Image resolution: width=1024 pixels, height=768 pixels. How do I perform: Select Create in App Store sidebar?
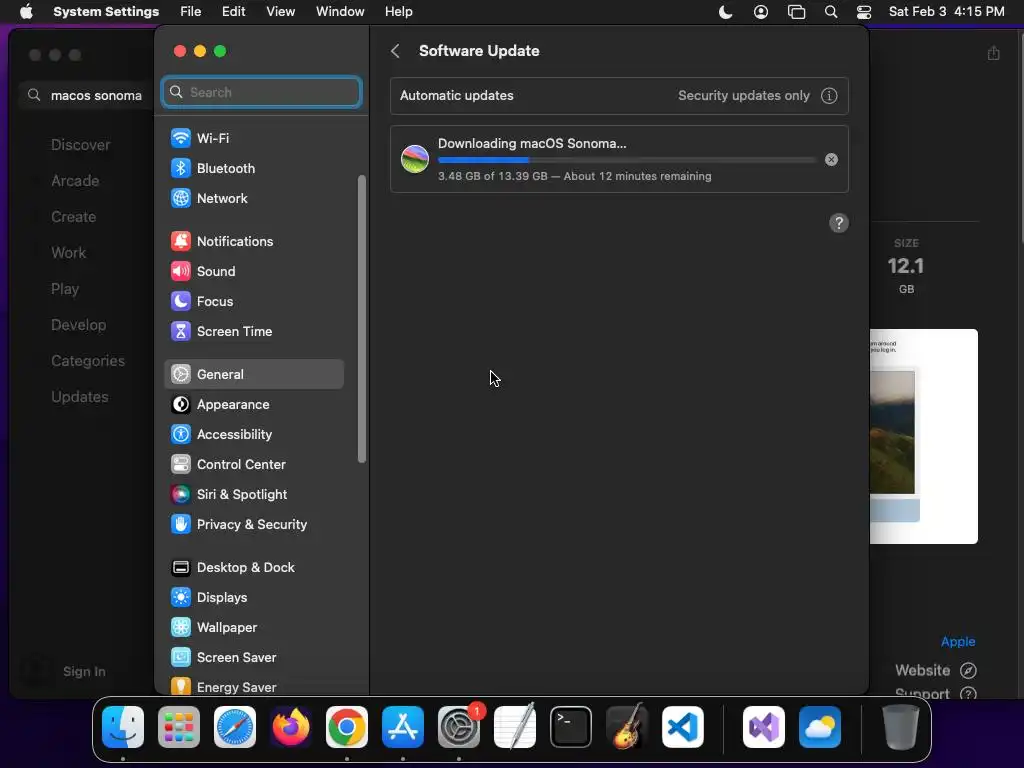(73, 217)
